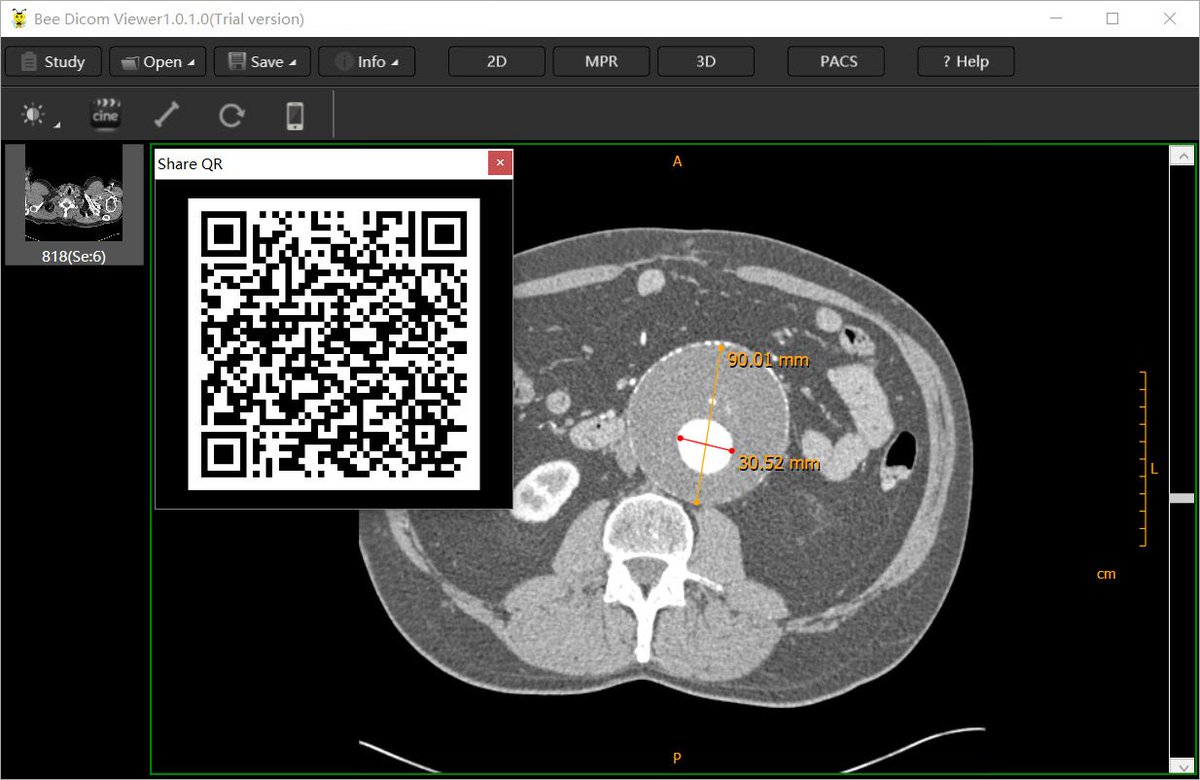Open the Help button
The width and height of the screenshot is (1200, 780).
pos(966,62)
